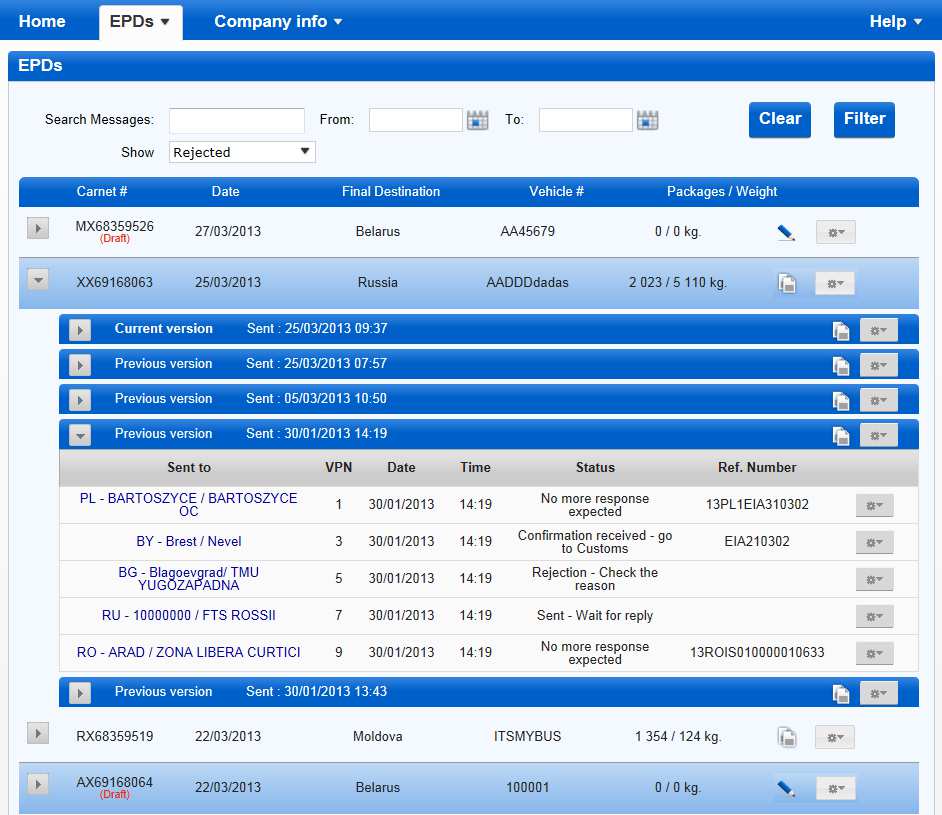Copy carnet XX69168063 using the copy icon
The width and height of the screenshot is (942, 815).
coord(787,283)
